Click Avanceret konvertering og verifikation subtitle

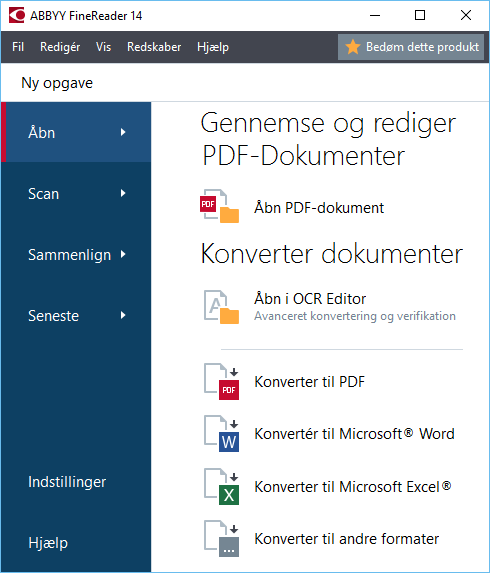[355, 316]
